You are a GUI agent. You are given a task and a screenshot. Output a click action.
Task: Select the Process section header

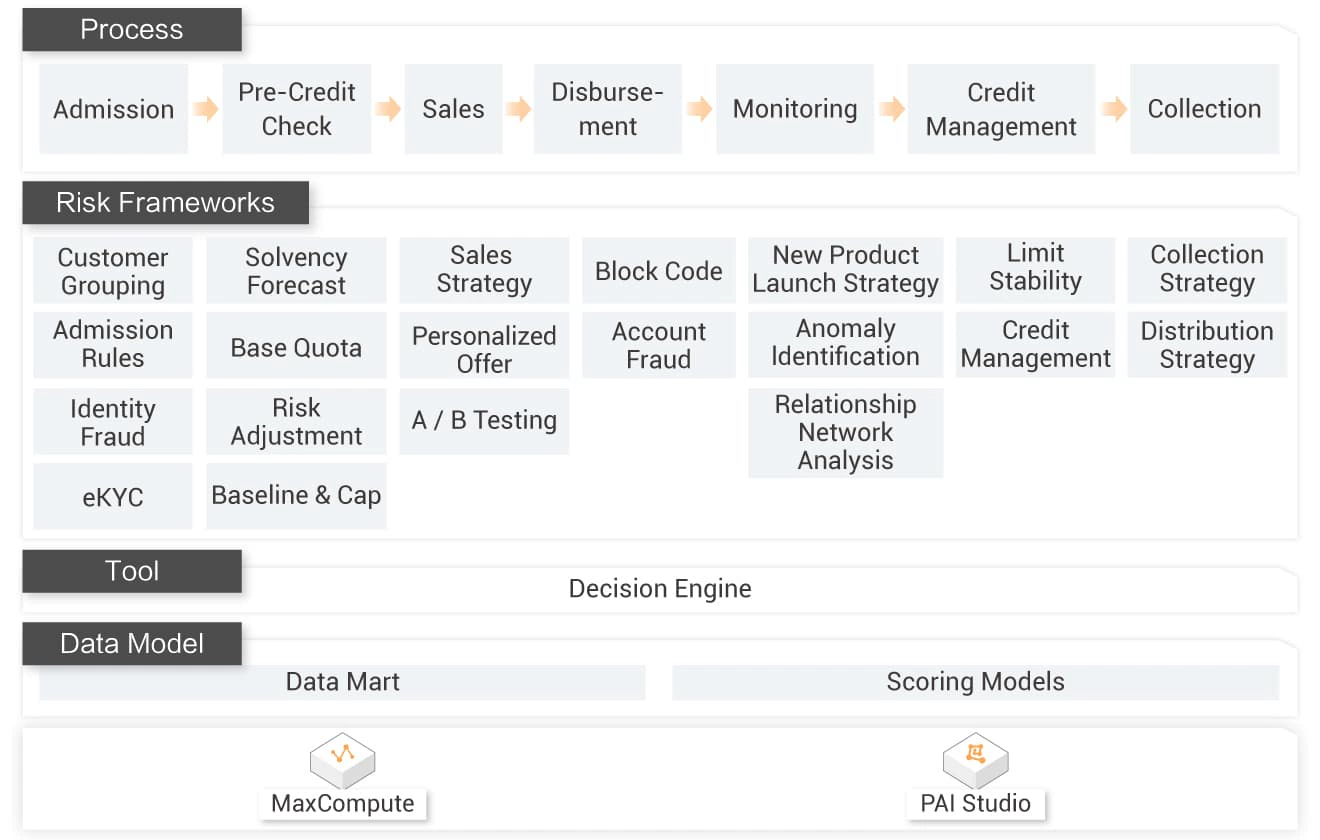(x=132, y=30)
